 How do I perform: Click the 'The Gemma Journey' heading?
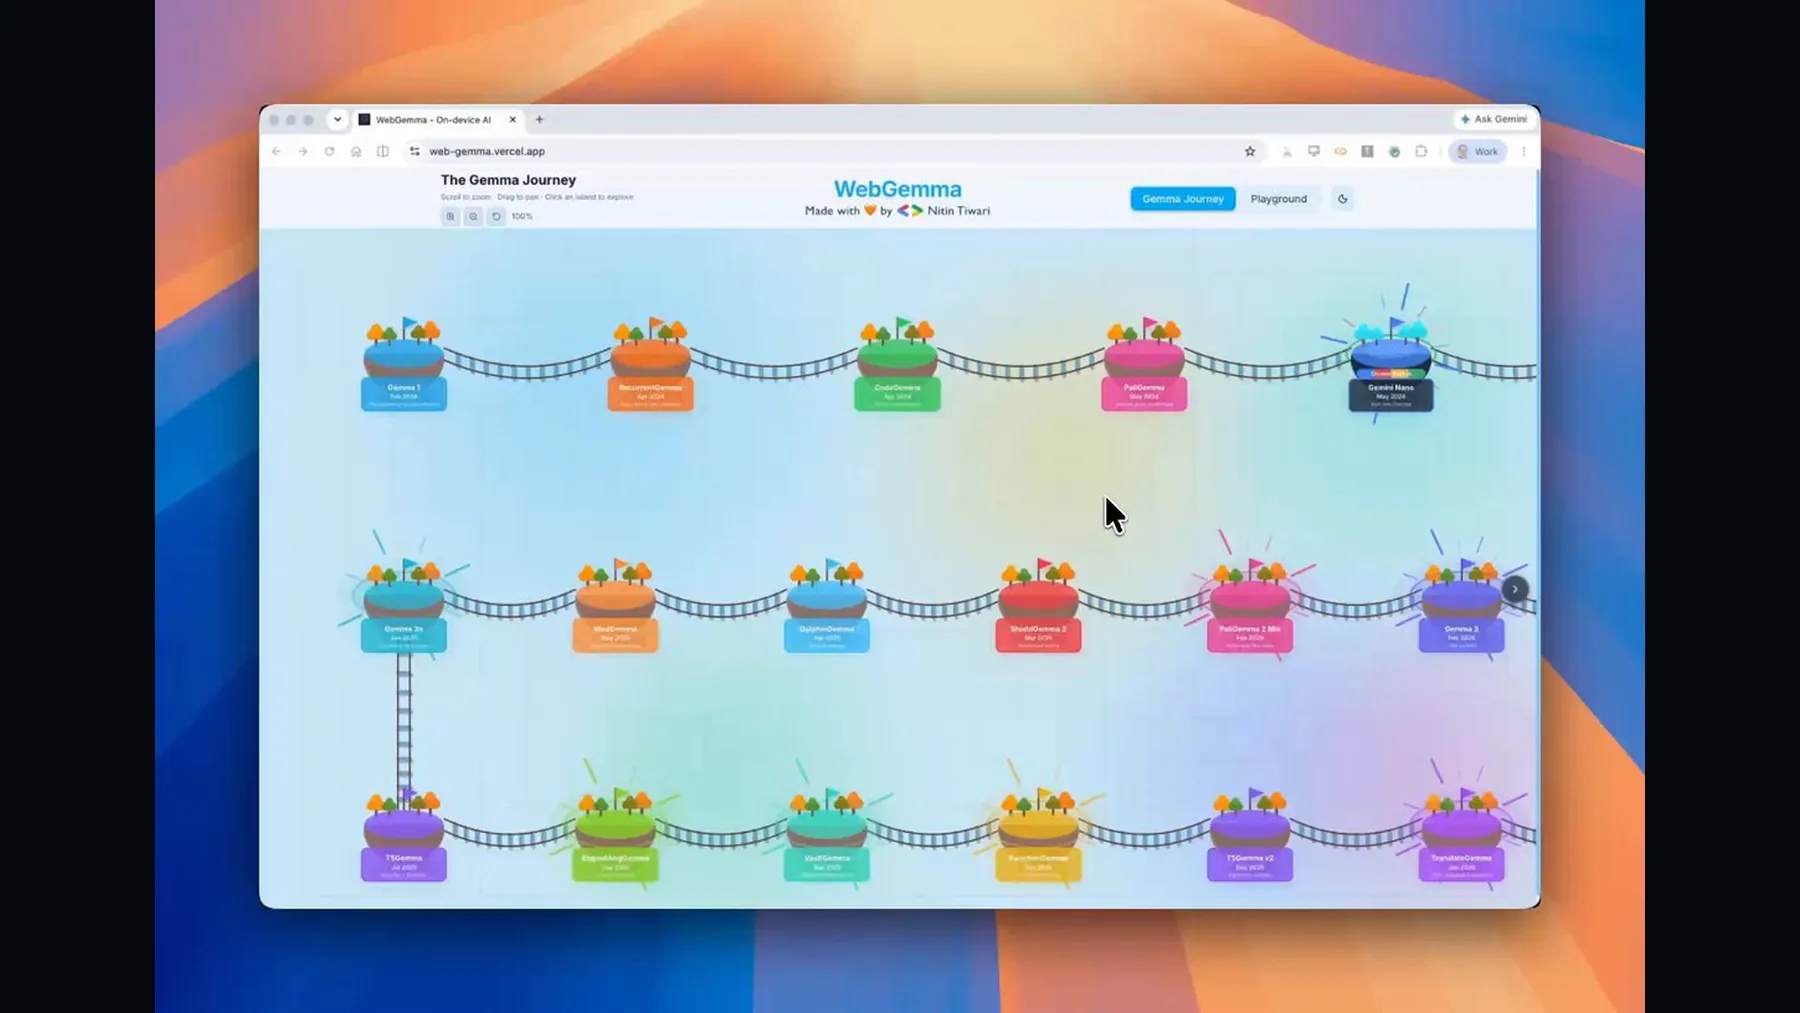pyautogui.click(x=508, y=180)
